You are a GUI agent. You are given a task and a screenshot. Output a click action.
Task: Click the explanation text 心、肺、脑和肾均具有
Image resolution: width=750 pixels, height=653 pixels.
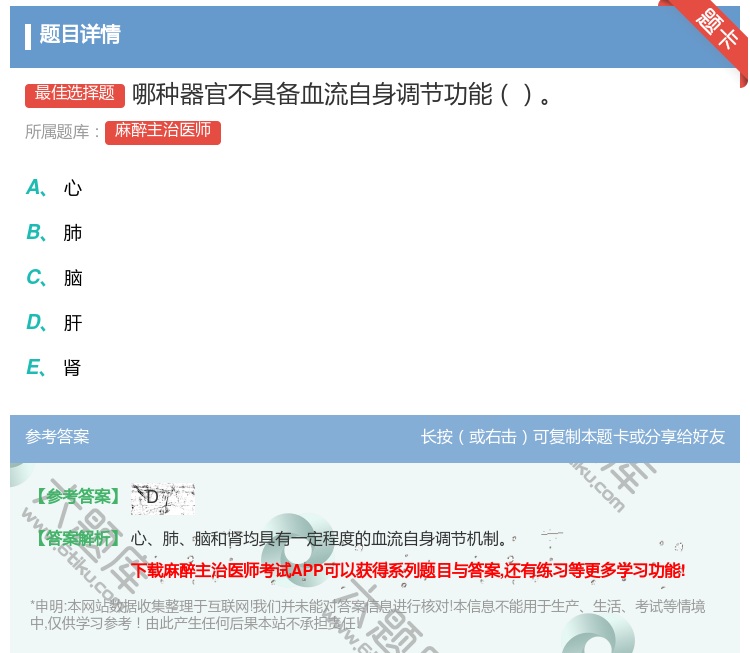tap(319, 539)
